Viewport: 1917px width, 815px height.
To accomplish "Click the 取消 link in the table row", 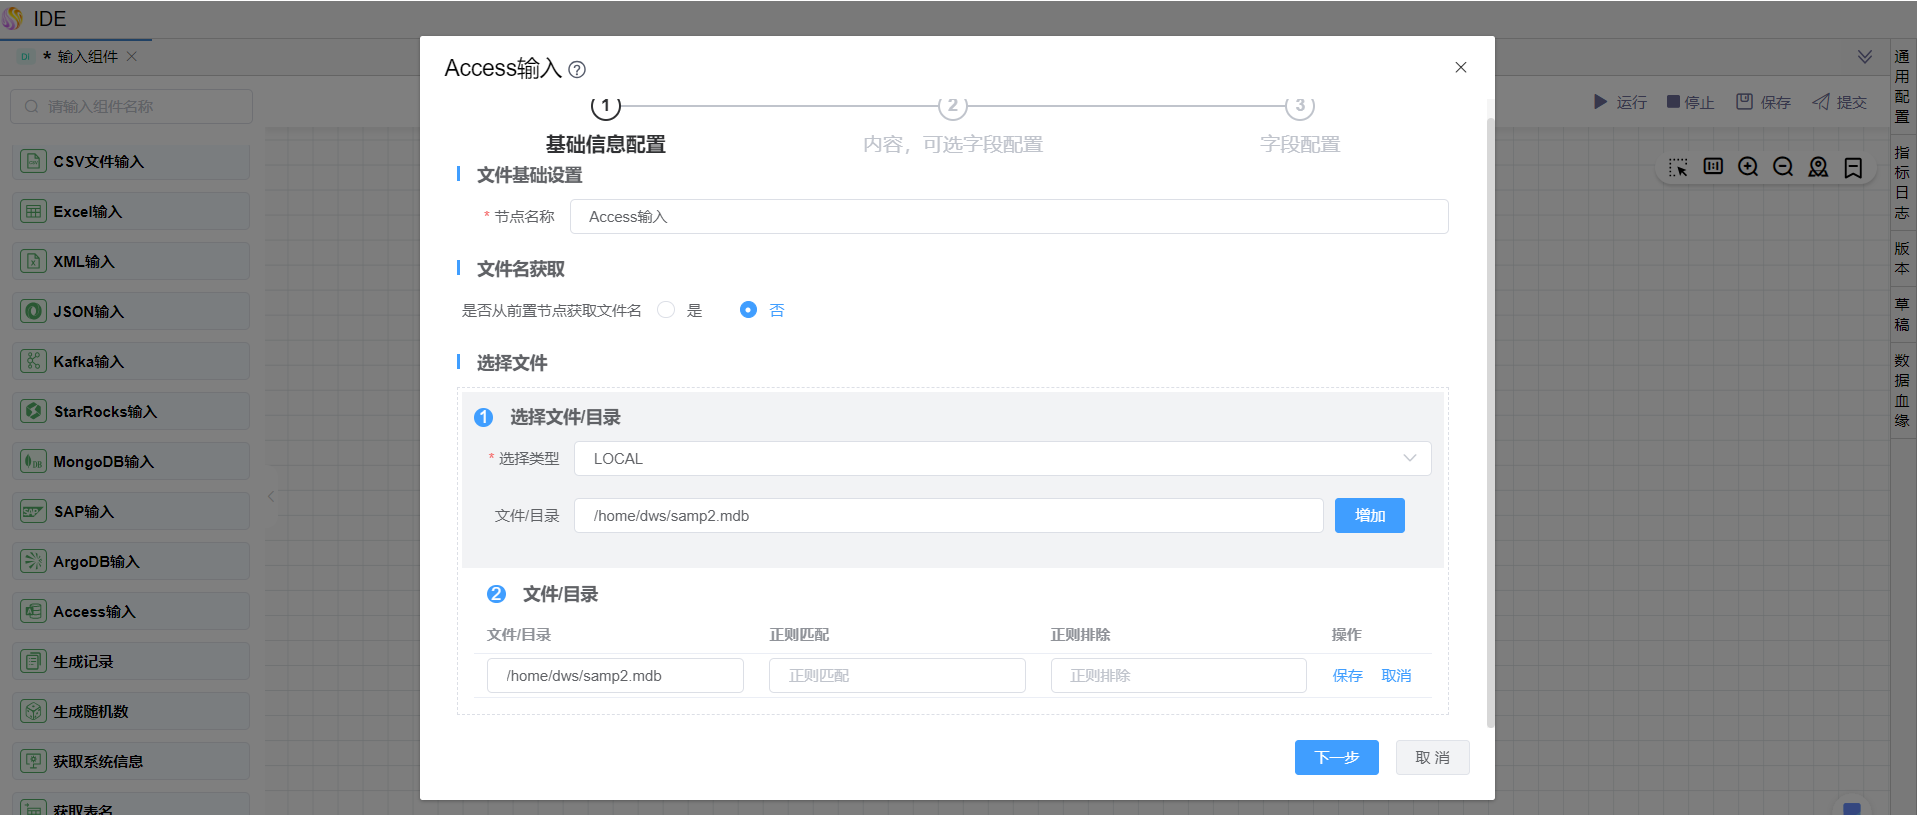I will point(1396,676).
